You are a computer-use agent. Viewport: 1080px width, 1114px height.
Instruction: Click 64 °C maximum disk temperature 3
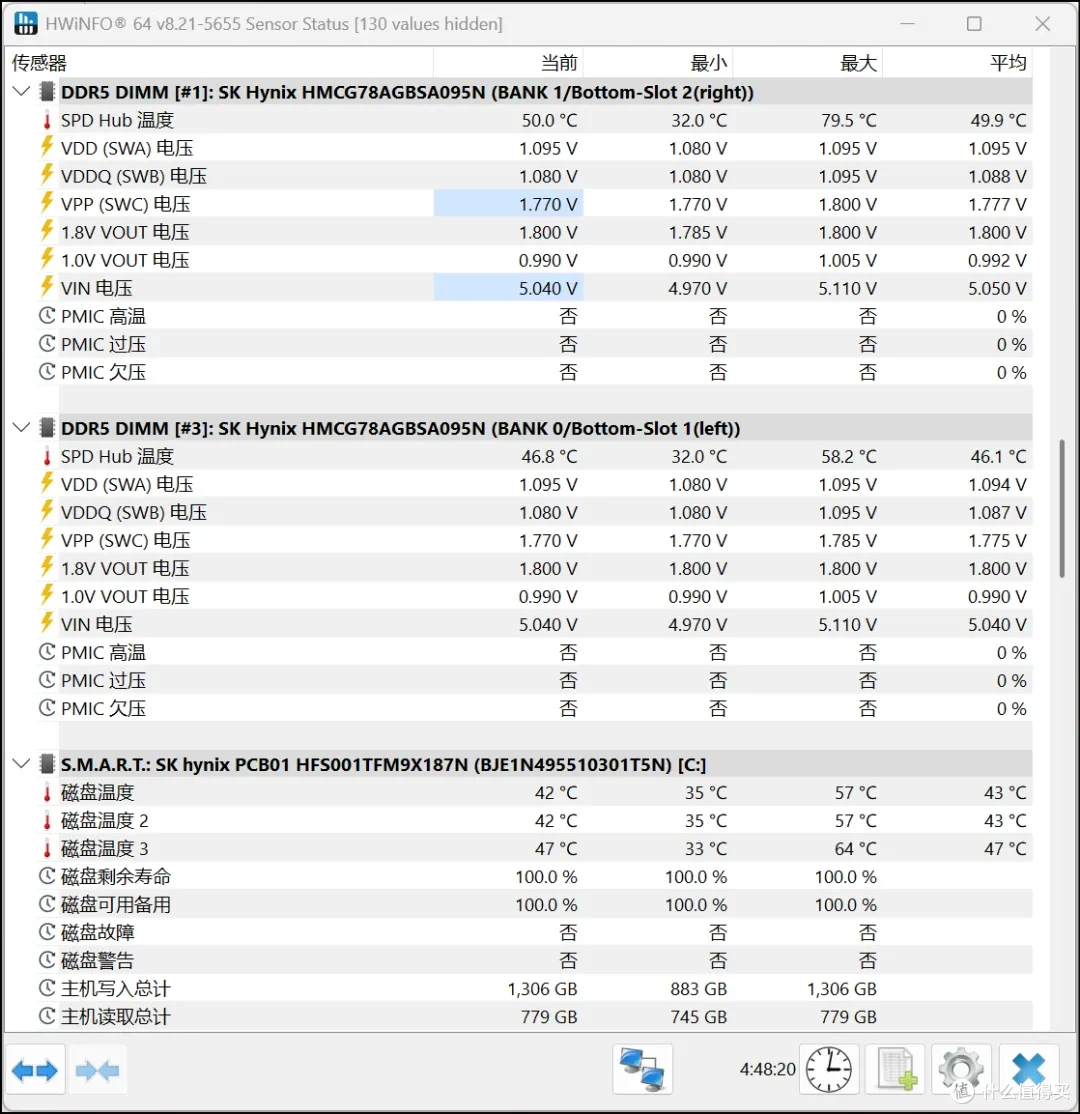click(x=855, y=848)
